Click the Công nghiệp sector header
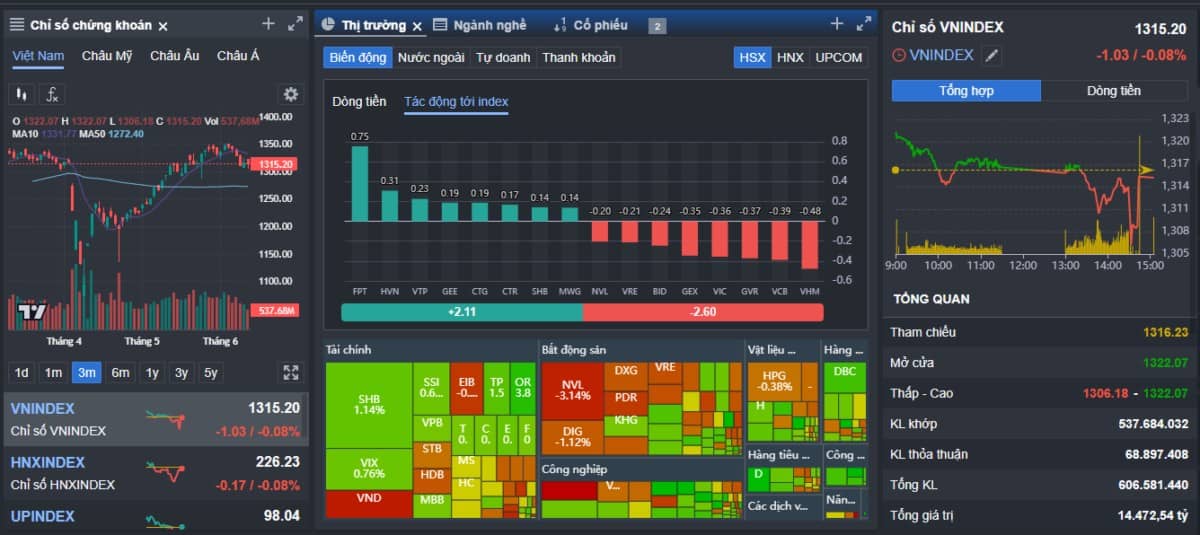The image size is (1200, 535). 574,469
